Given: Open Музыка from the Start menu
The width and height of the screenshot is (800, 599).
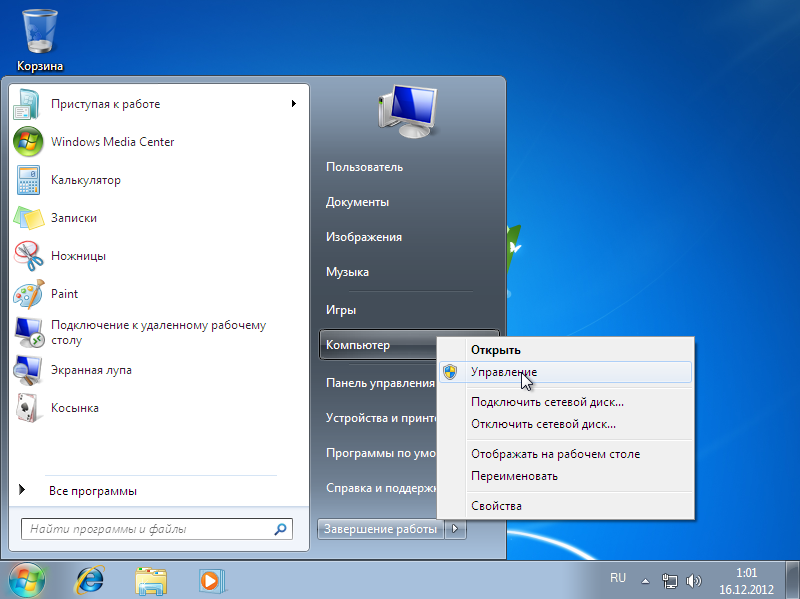Looking at the screenshot, I should click(347, 272).
